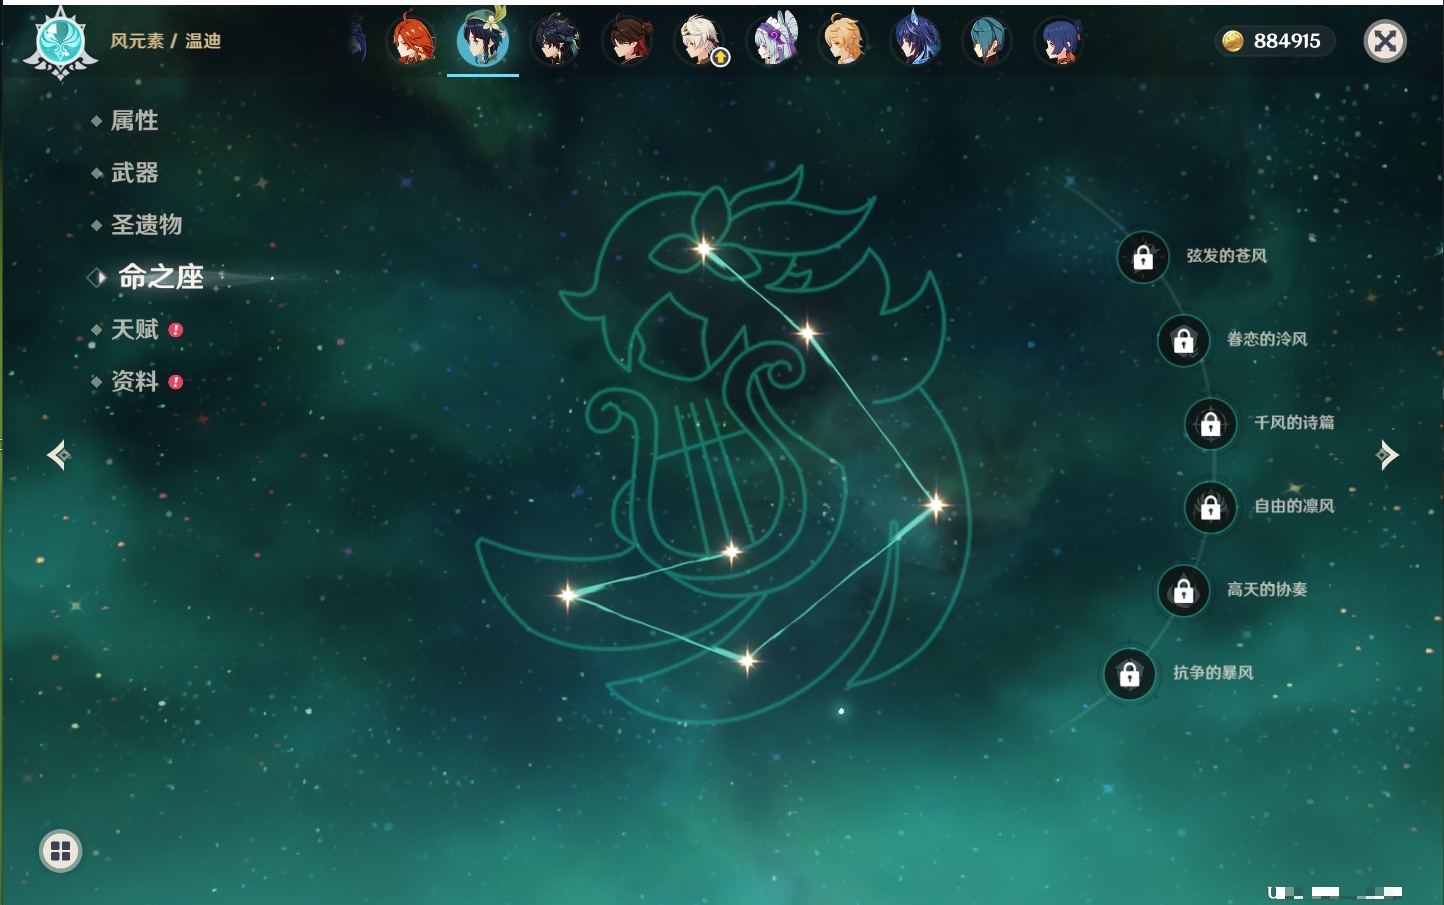The height and width of the screenshot is (905, 1444).
Task: Click the topmost star on the constellation
Action: (x=704, y=248)
